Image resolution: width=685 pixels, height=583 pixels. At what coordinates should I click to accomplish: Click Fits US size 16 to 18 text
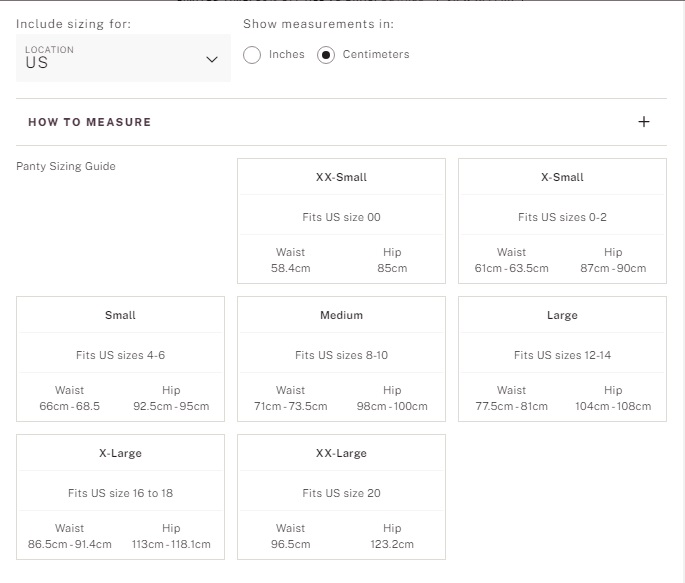pyautogui.click(x=120, y=493)
